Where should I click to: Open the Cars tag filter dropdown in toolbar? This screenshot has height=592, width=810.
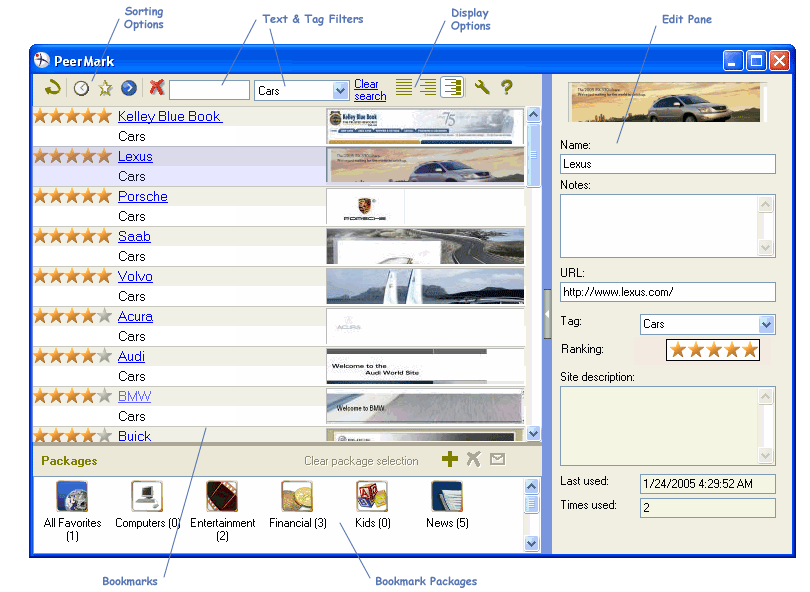pyautogui.click(x=340, y=90)
